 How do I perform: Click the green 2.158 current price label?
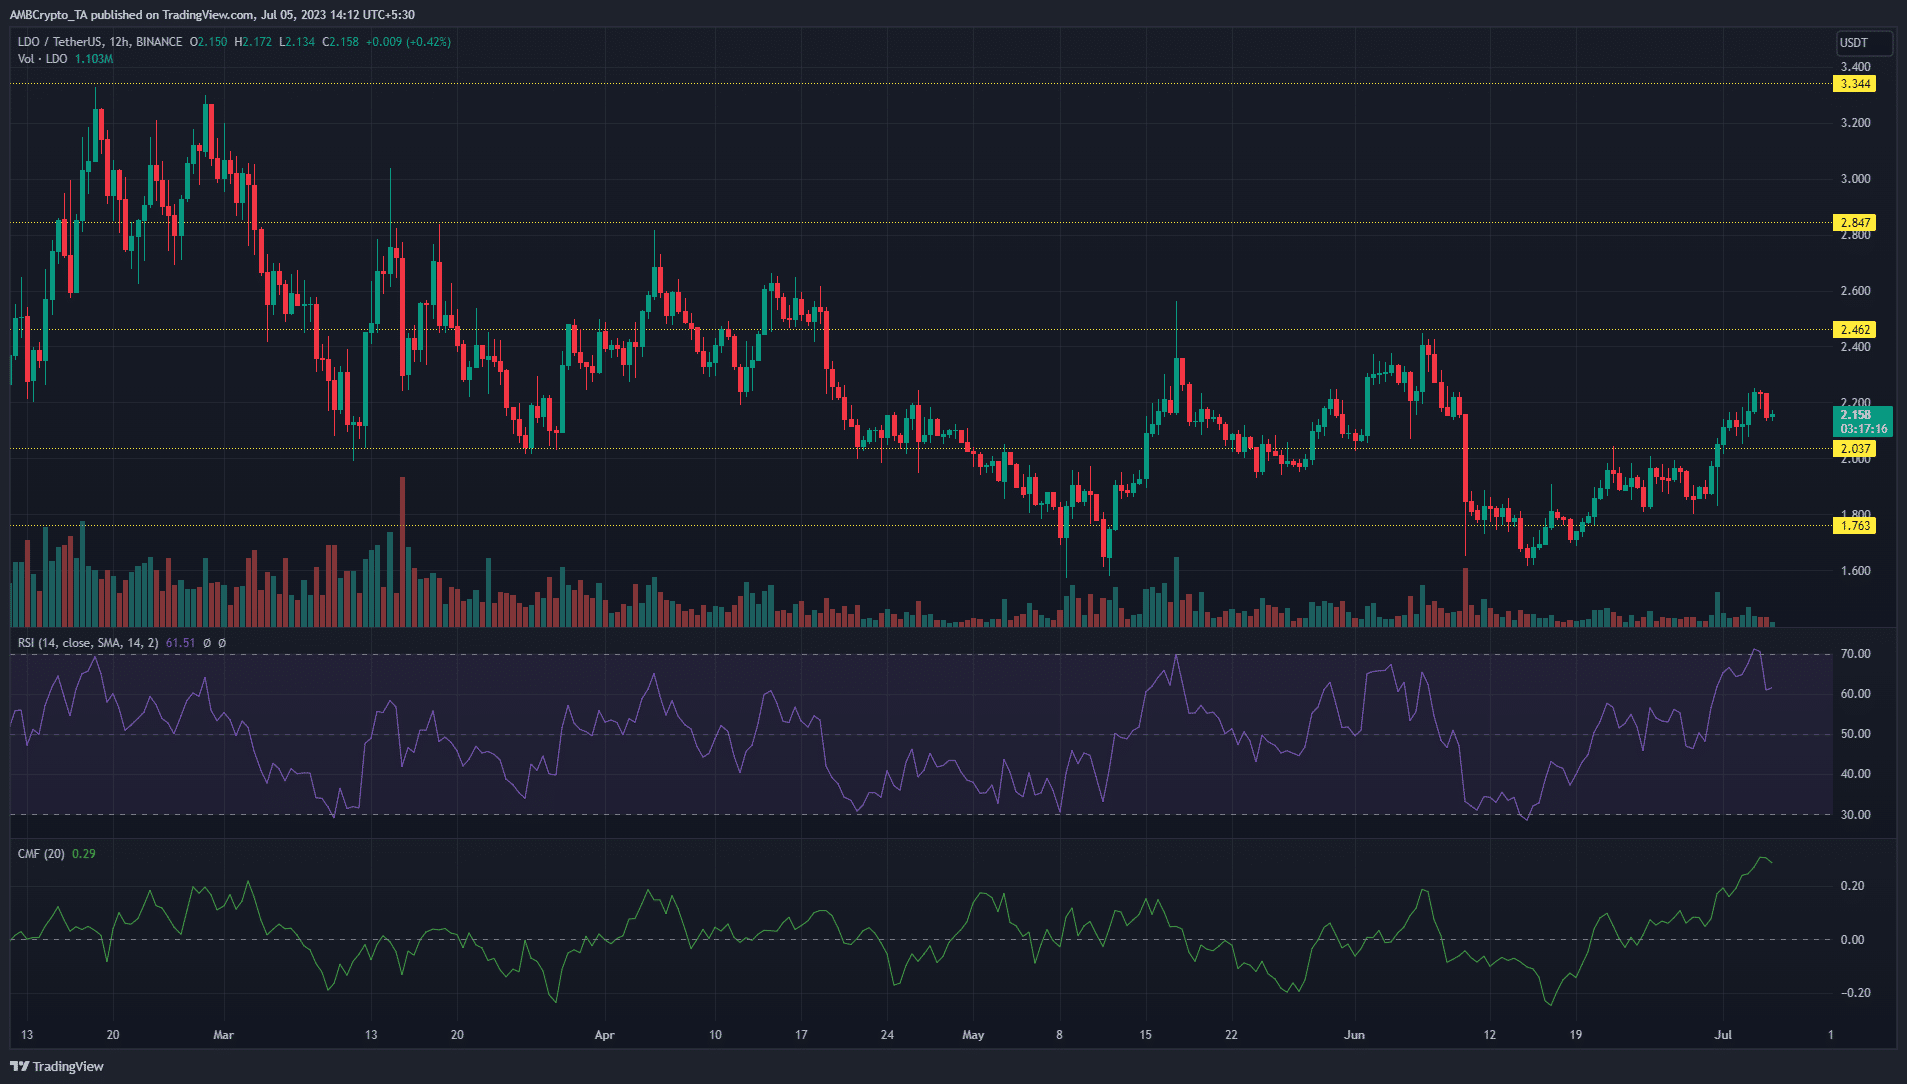tap(1862, 421)
